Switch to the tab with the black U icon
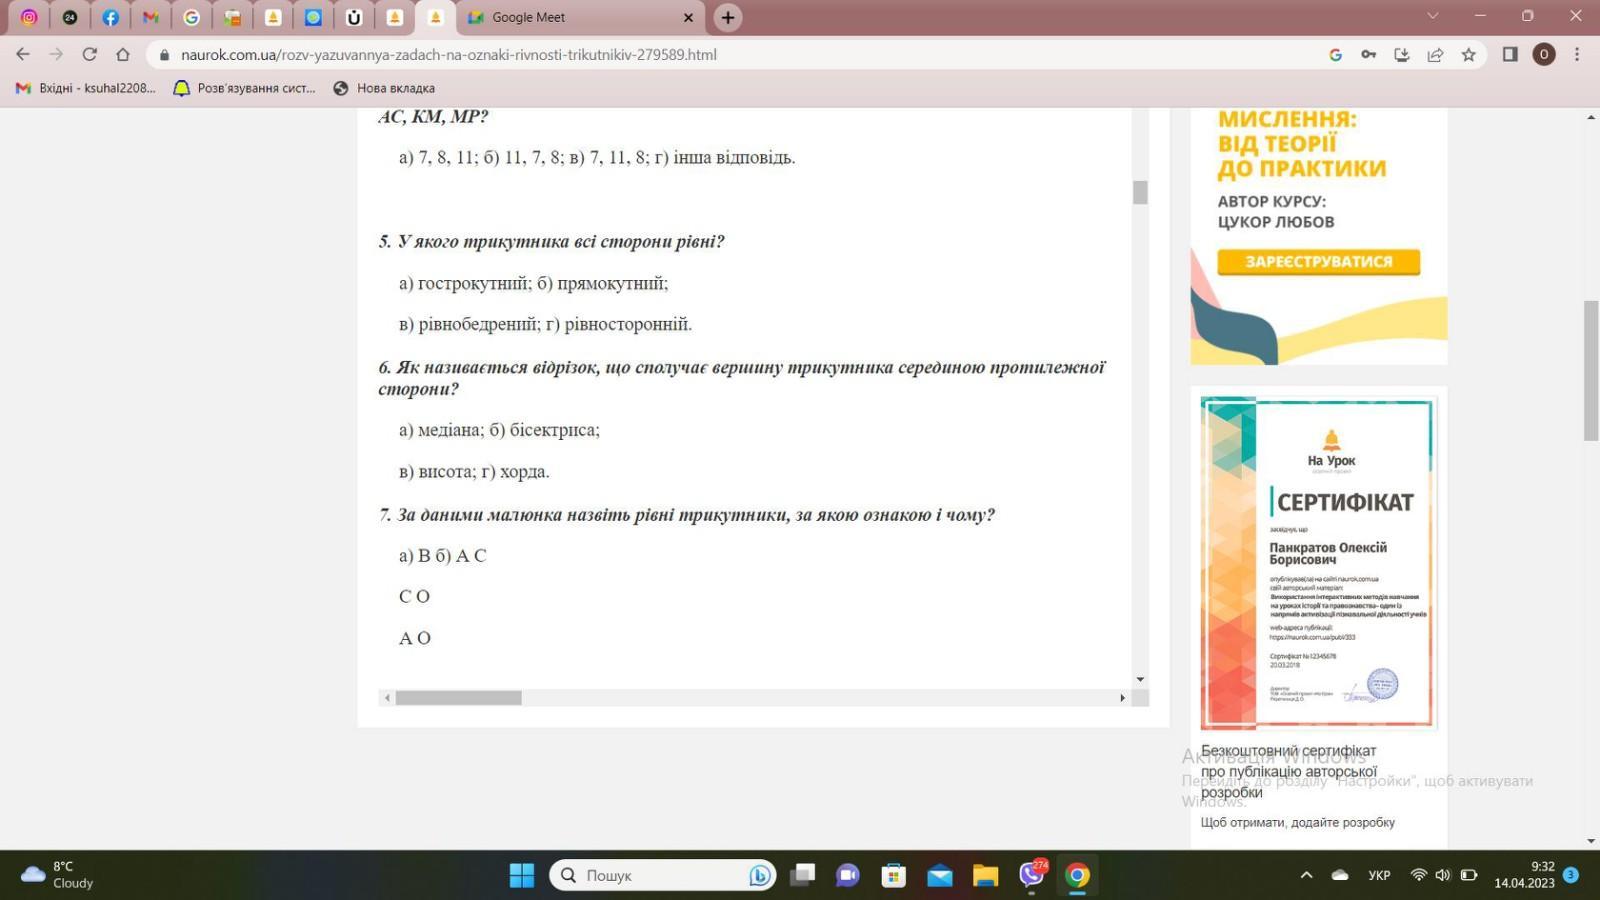Image resolution: width=1600 pixels, height=900 pixels. (354, 17)
